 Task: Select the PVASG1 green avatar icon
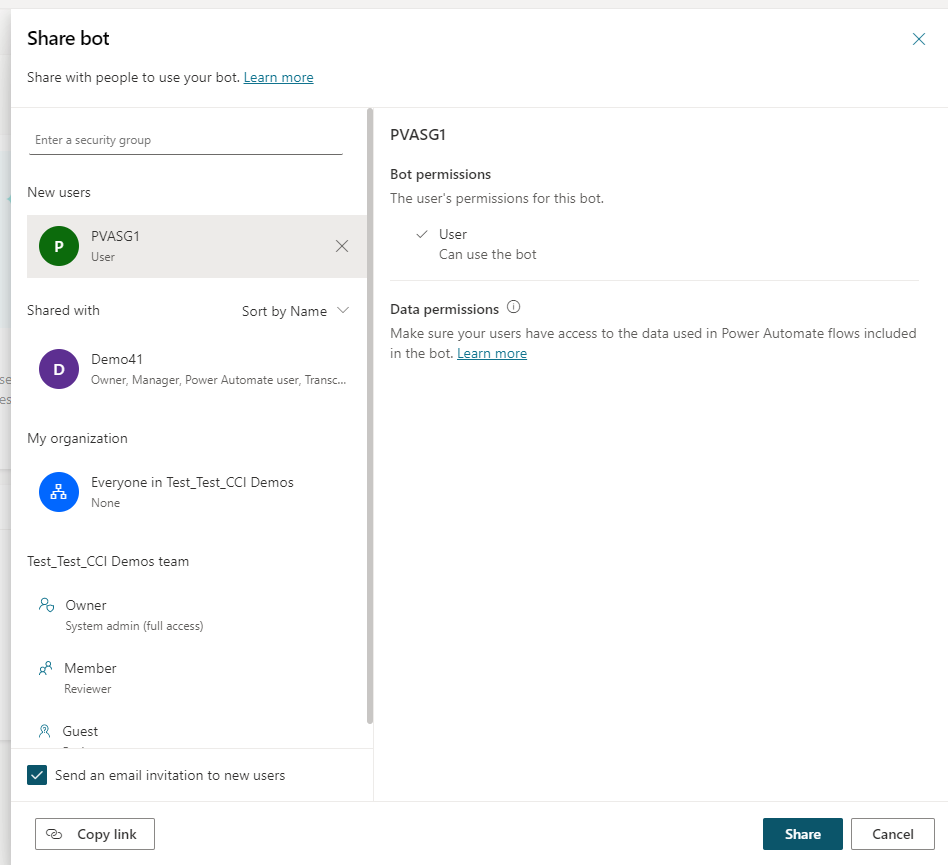59,246
